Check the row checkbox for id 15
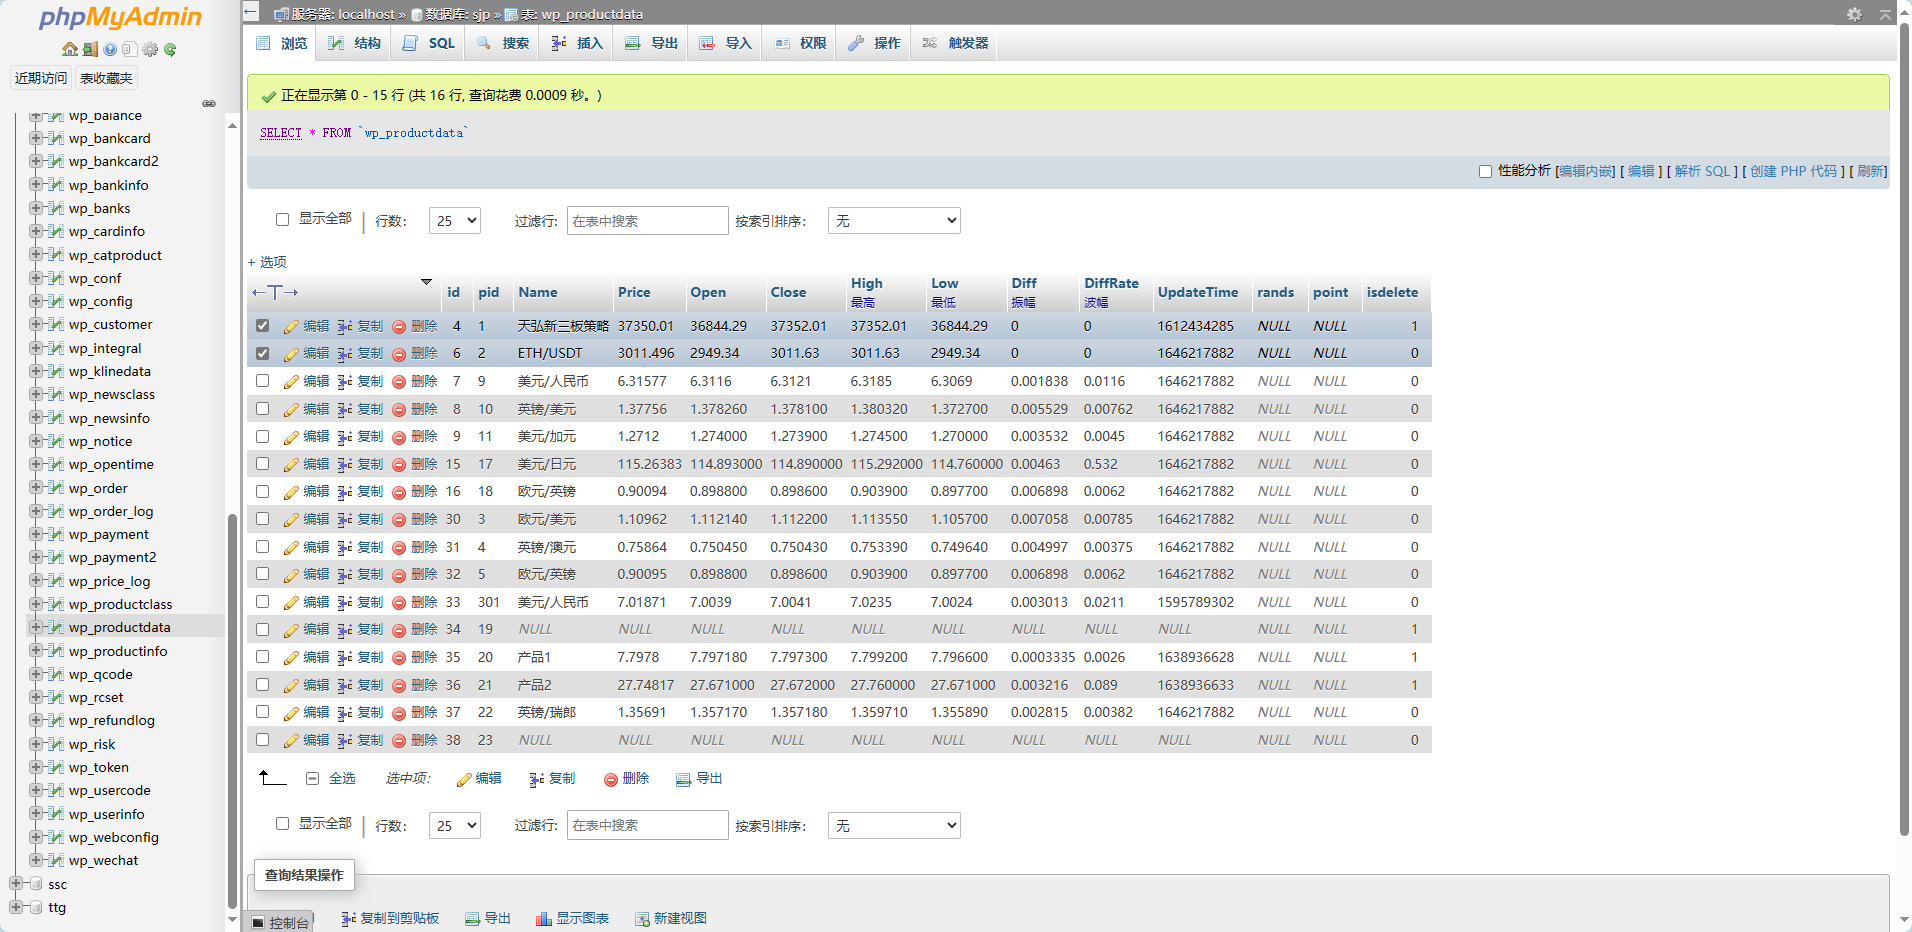1912x932 pixels. (262, 464)
